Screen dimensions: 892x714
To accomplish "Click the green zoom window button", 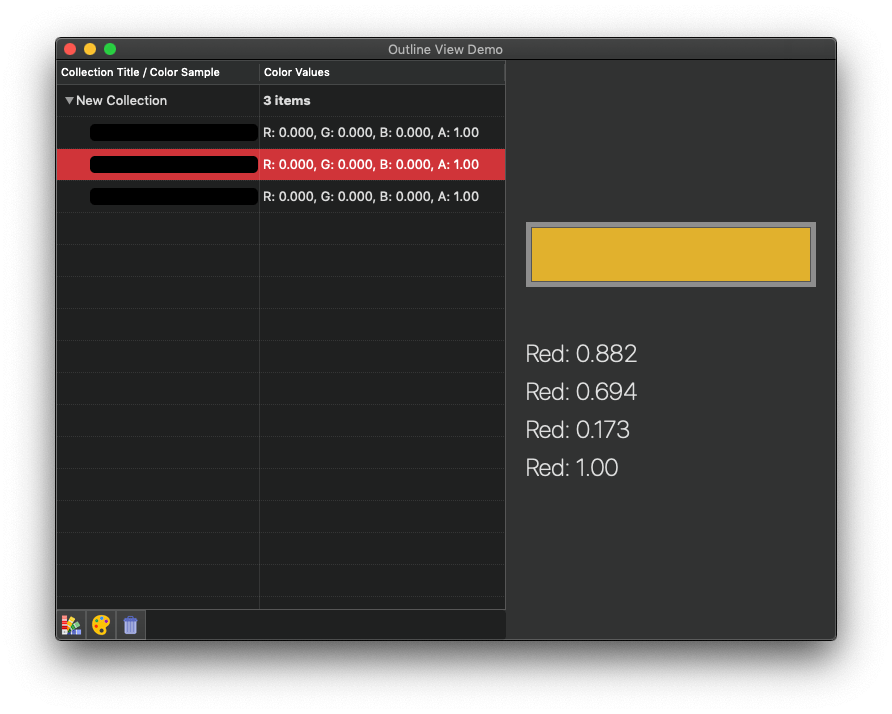I will point(110,49).
